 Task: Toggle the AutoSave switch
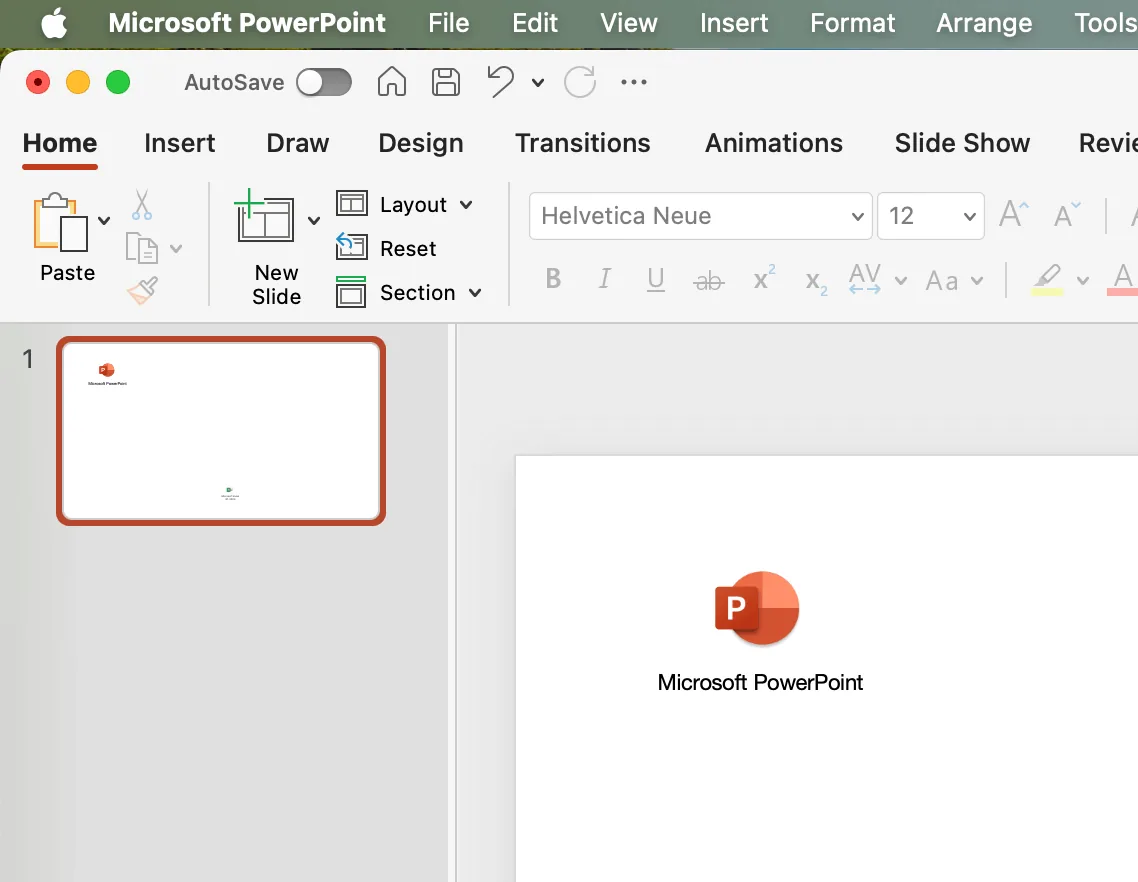coord(324,82)
